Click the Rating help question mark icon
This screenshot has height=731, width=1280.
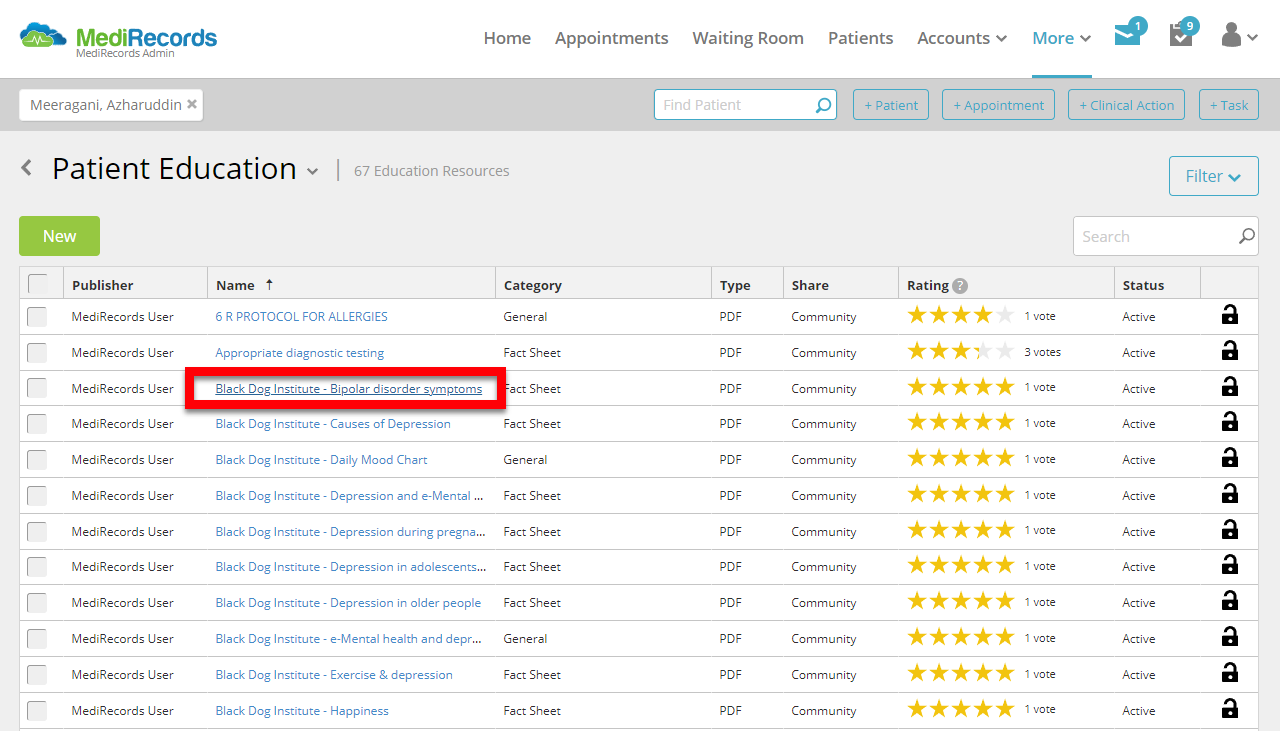pos(960,285)
